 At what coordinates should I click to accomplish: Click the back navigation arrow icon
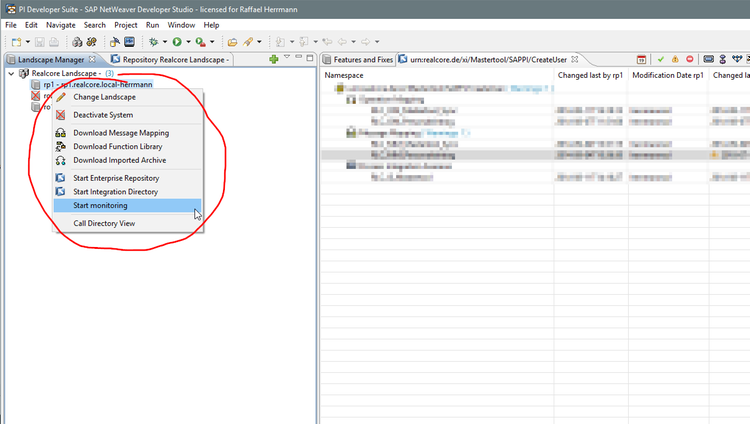click(x=342, y=42)
